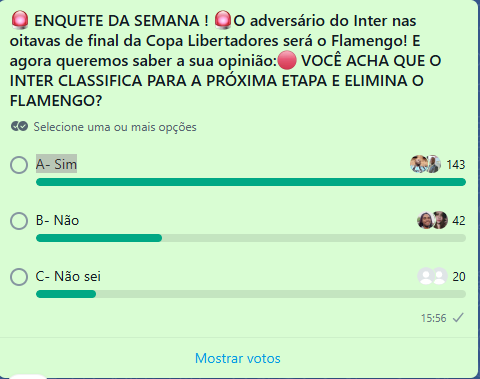Click the 'B- Não' vote progress bar

pyautogui.click(x=251, y=238)
